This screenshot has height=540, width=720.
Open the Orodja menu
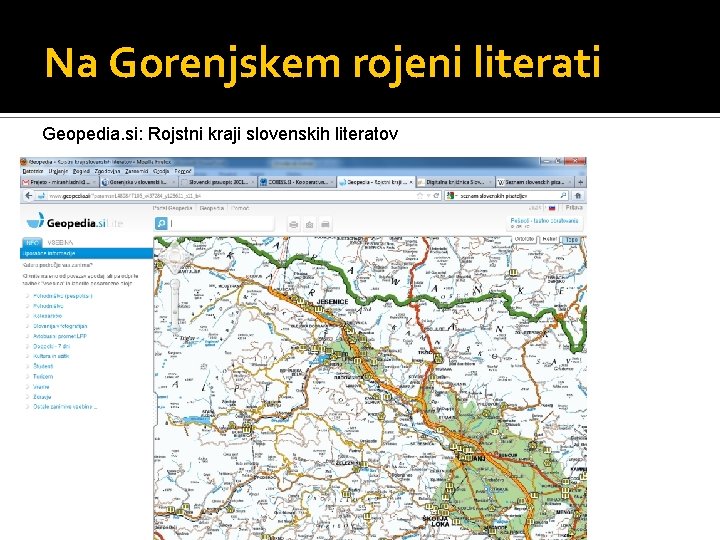pyautogui.click(x=161, y=171)
